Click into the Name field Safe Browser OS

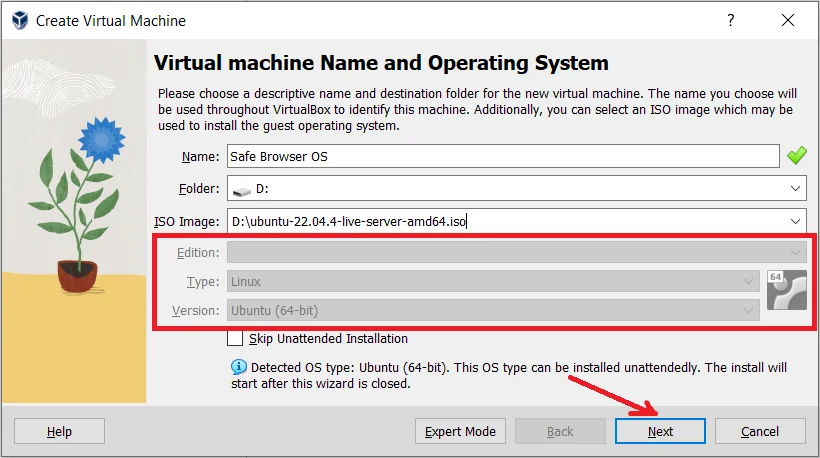pos(503,156)
